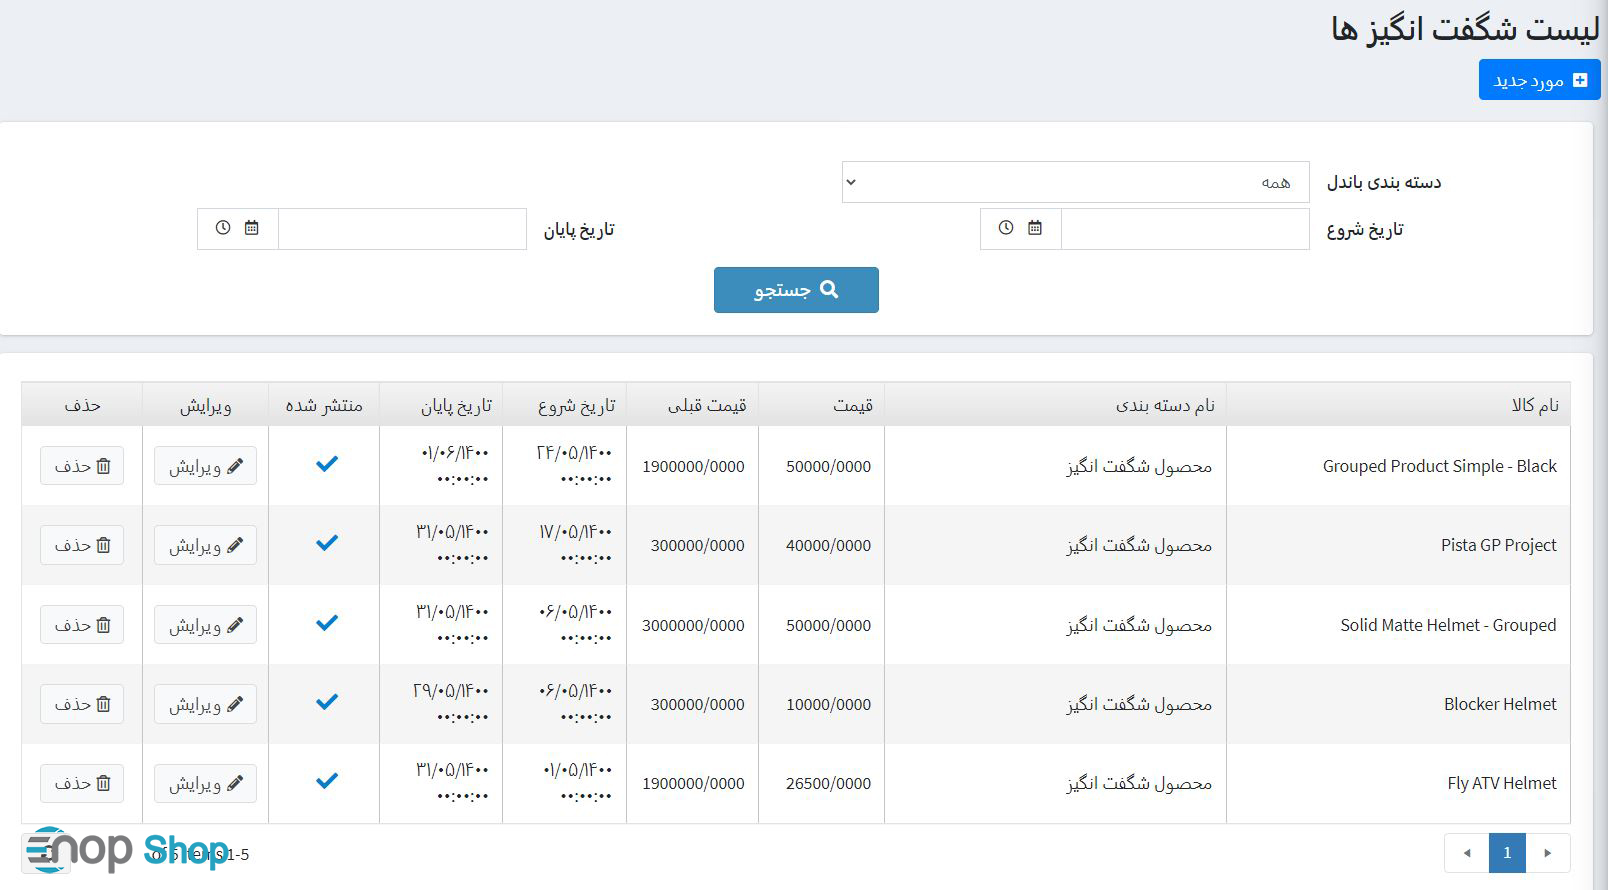Open the دسته بندی باندل dropdown
The height and width of the screenshot is (890, 1608).
coord(1075,182)
